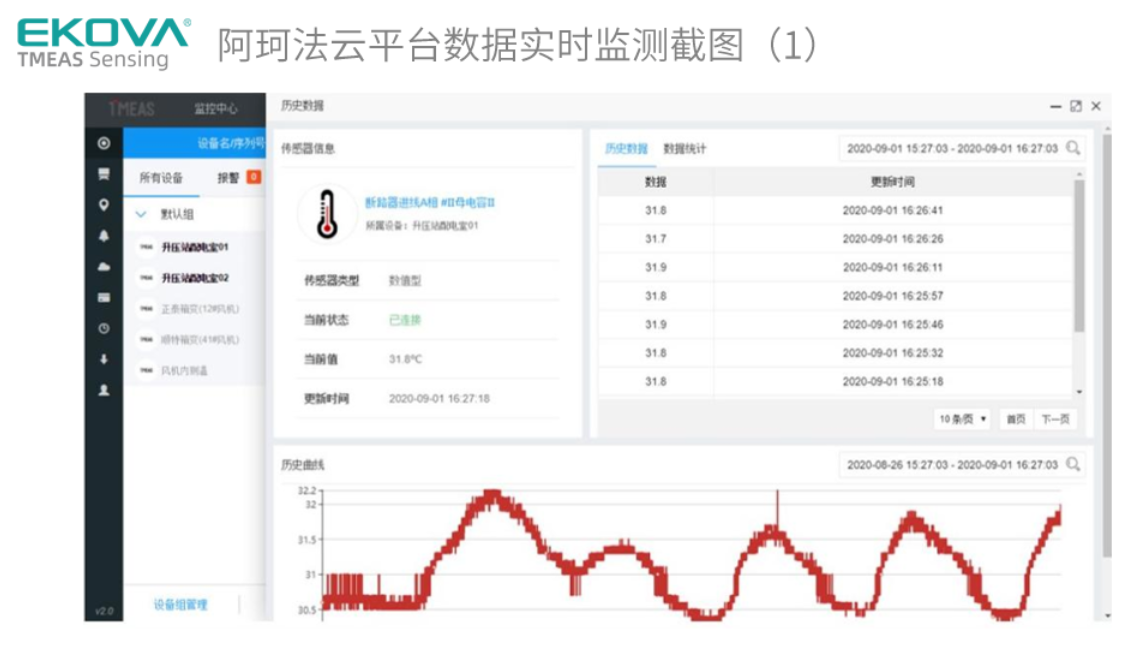Open the clock history icon in sidebar
The width and height of the screenshot is (1128, 646).
click(x=103, y=328)
